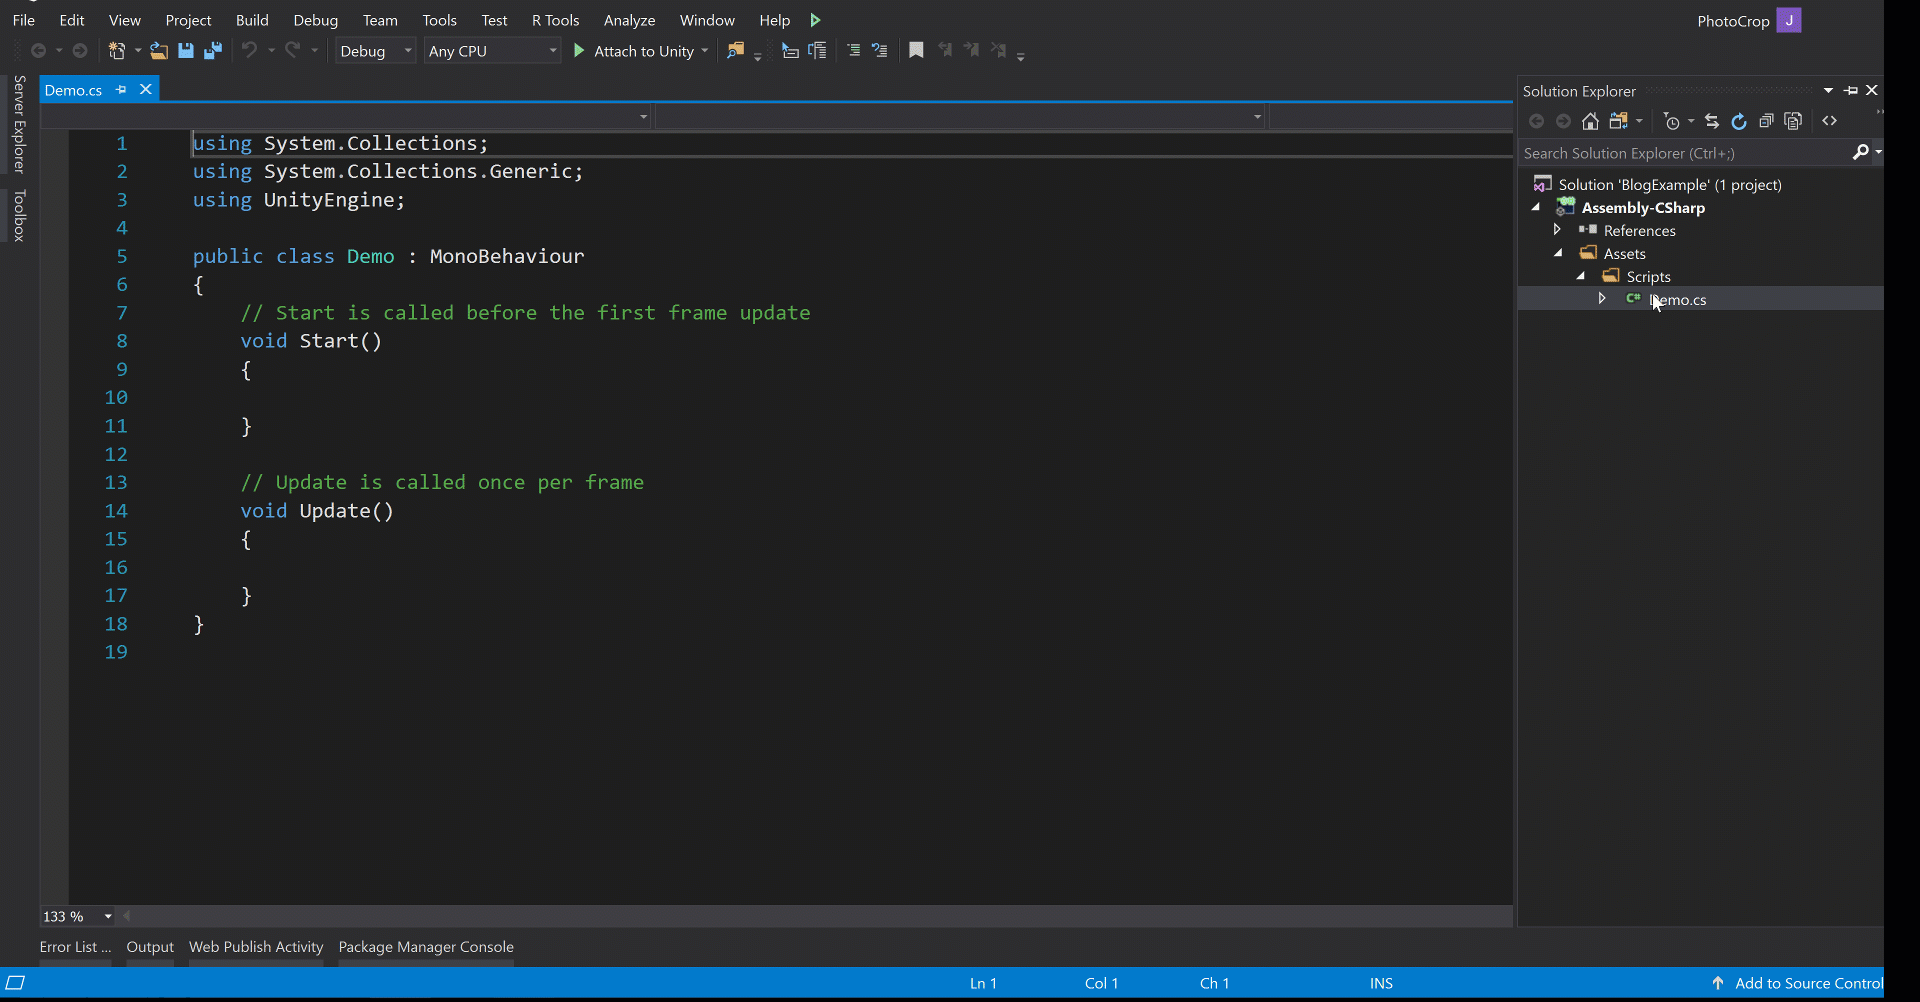Click the Sync with Active Document icon
This screenshot has height=1002, width=1920.
1712,121
